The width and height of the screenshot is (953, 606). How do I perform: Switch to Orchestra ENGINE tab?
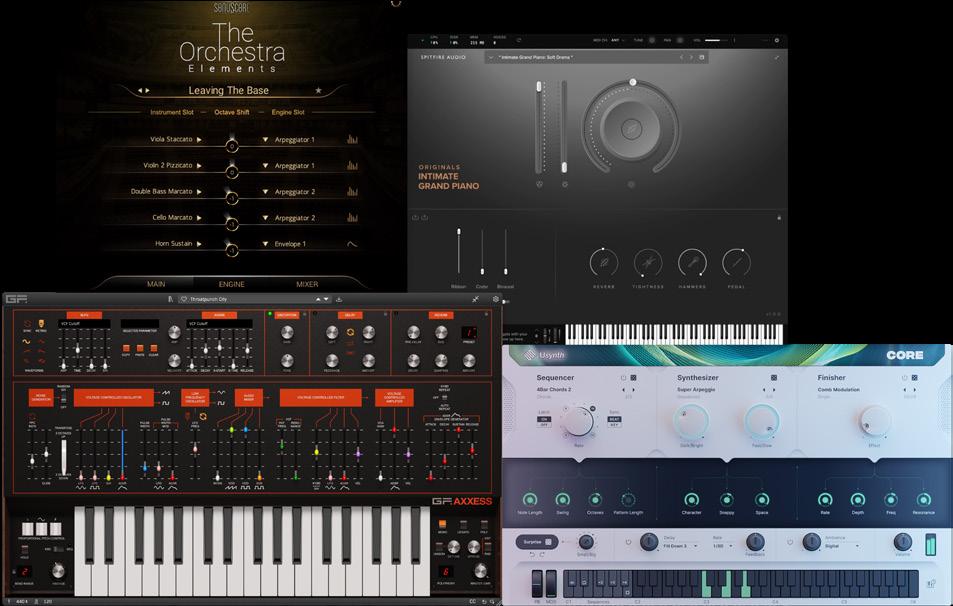click(232, 284)
